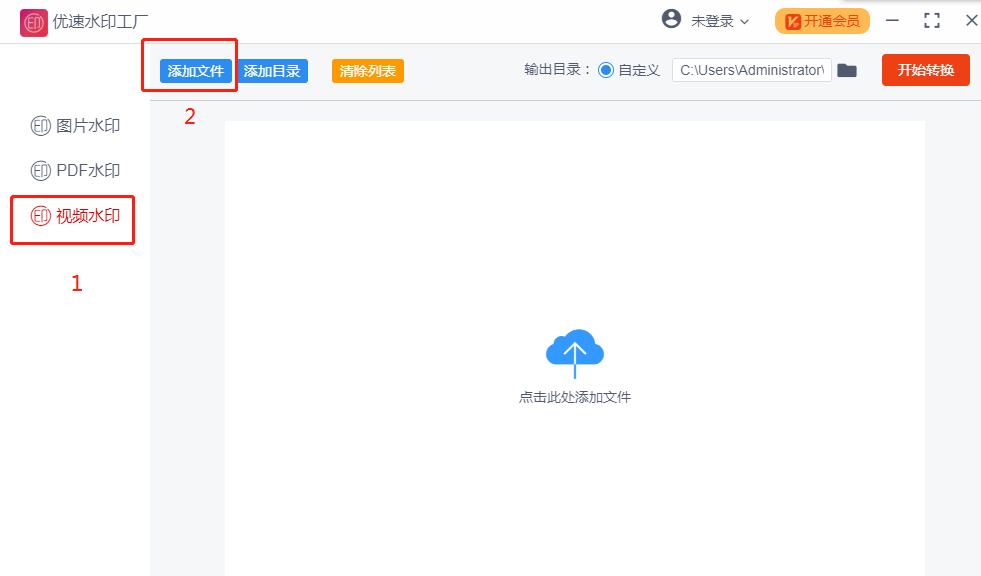Click the 点击此处添加文件 text
This screenshot has width=981, height=576.
click(x=575, y=397)
